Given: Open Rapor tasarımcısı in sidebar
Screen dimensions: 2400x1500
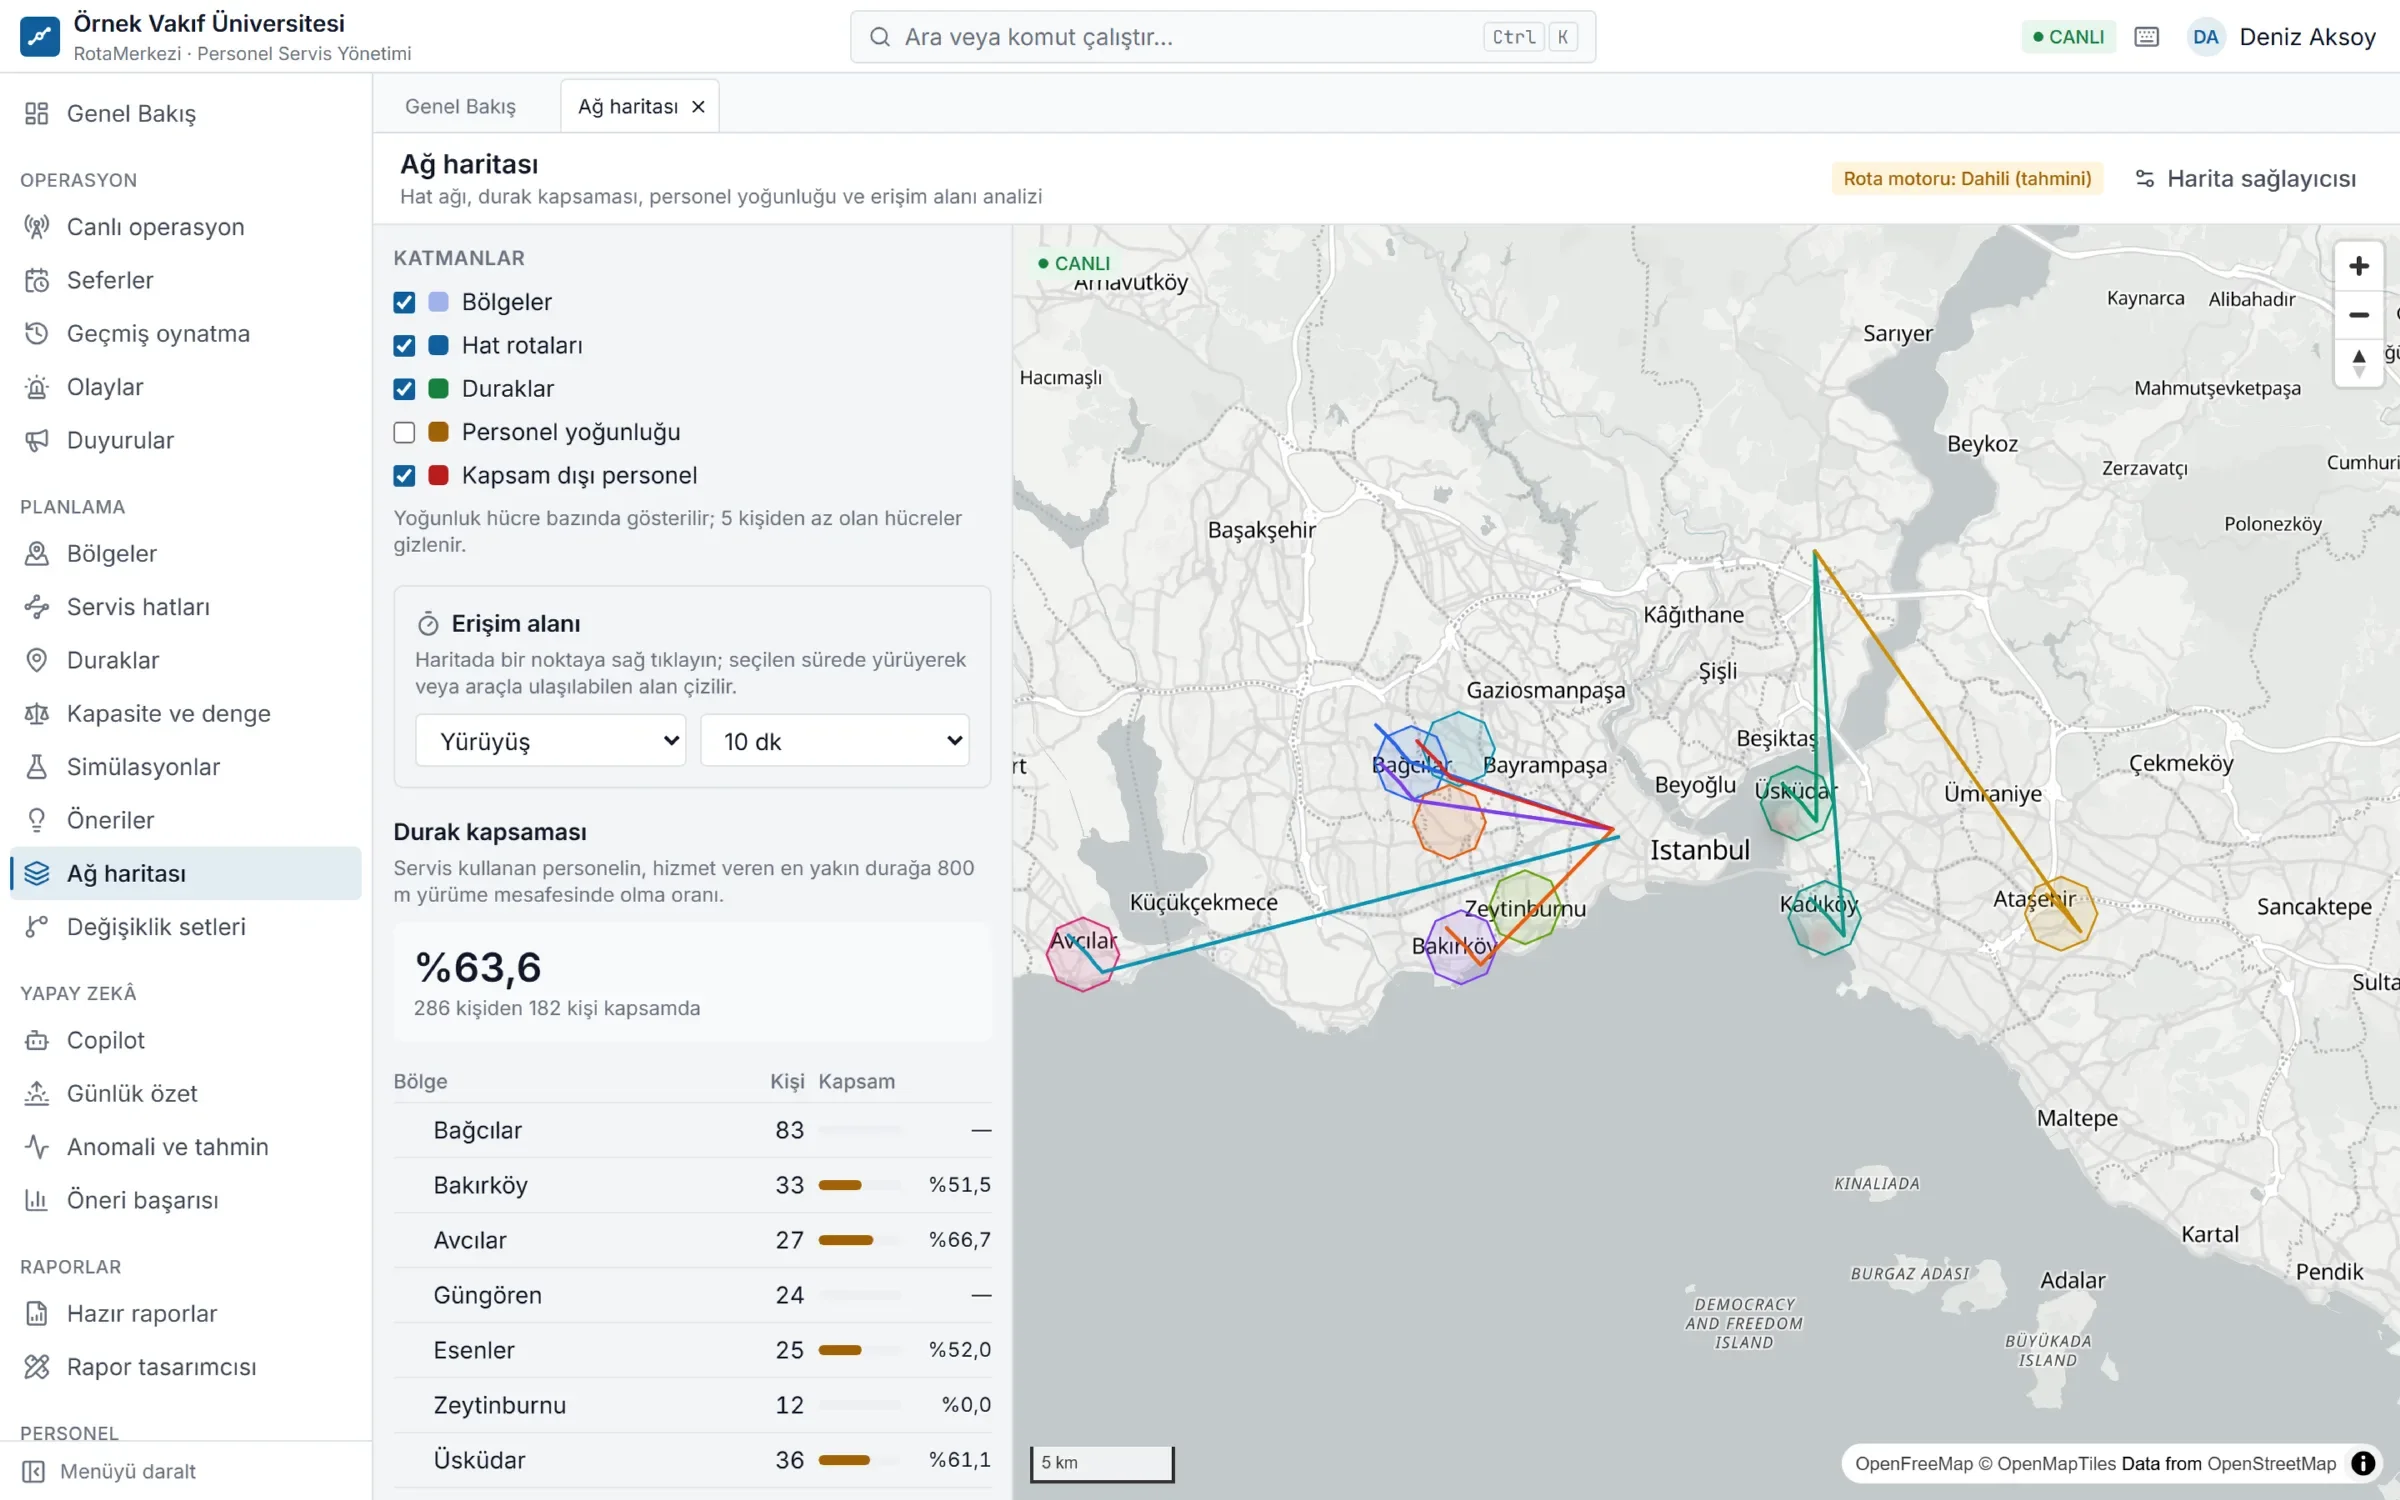Looking at the screenshot, I should click(x=186, y=1367).
